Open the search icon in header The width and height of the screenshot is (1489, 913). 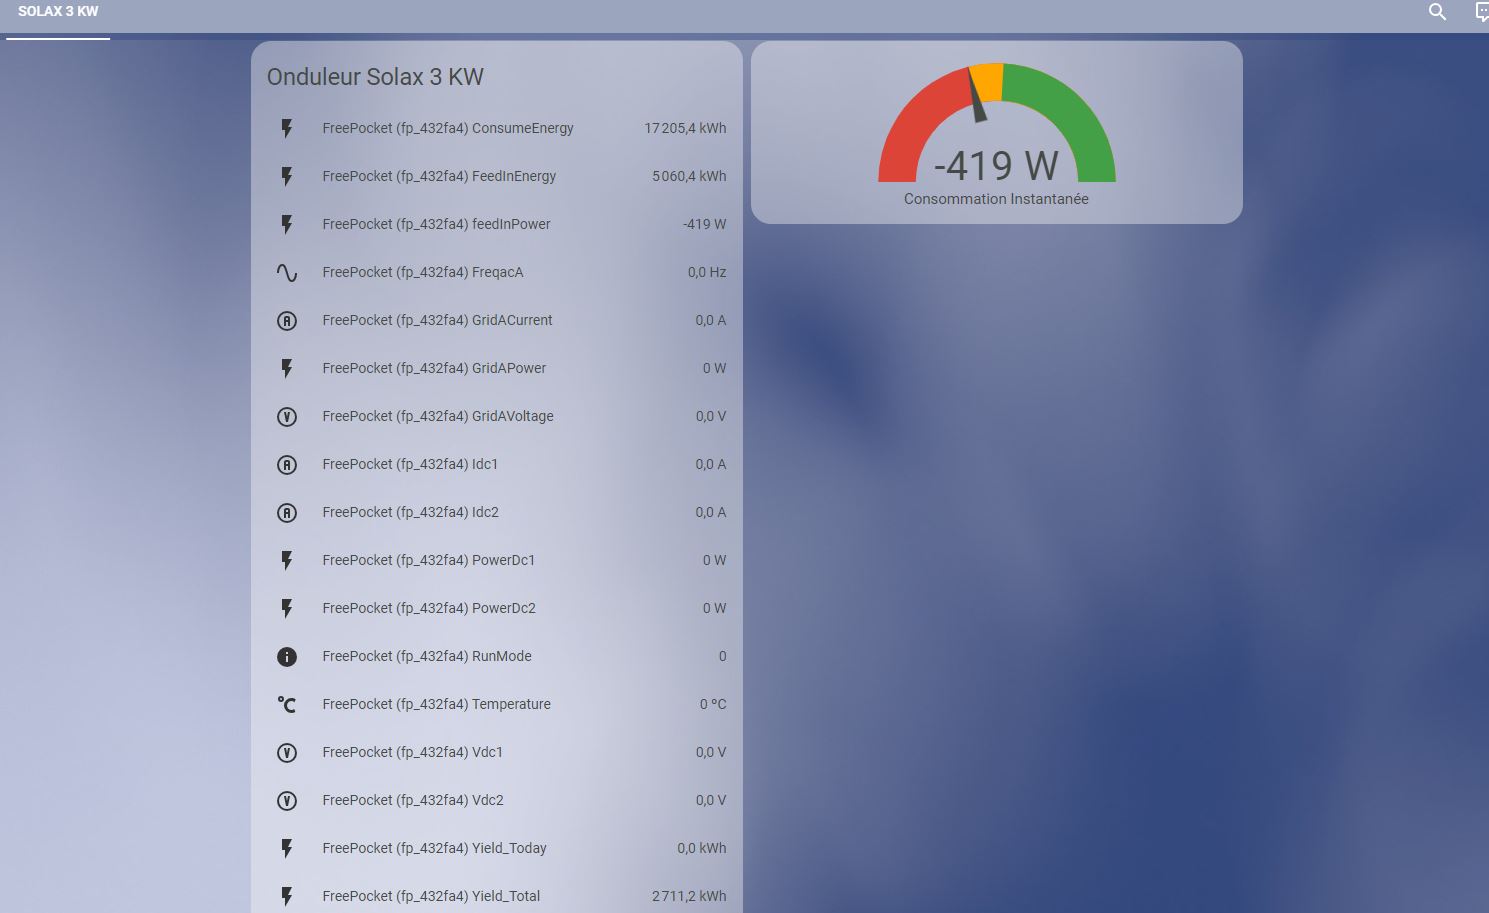1437,12
